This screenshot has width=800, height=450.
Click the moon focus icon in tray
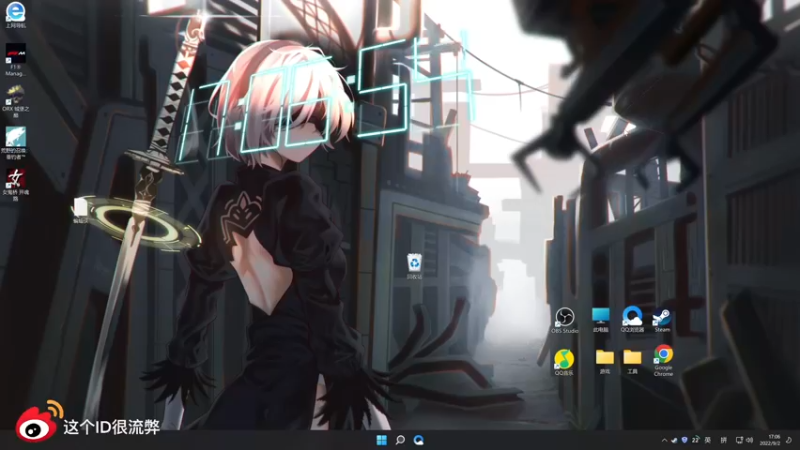(x=789, y=440)
